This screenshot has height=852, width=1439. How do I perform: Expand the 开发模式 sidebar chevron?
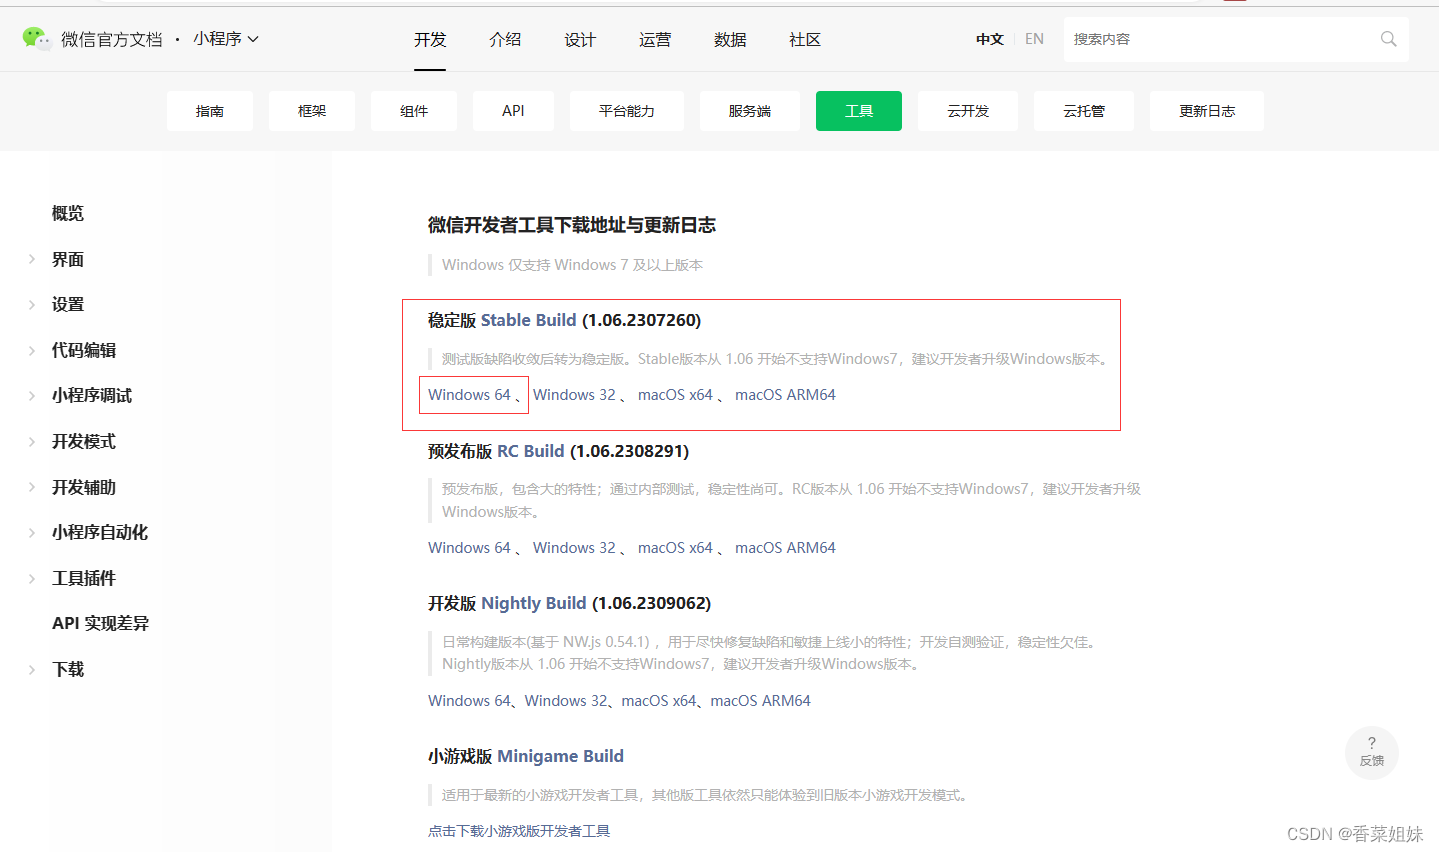click(x=32, y=441)
